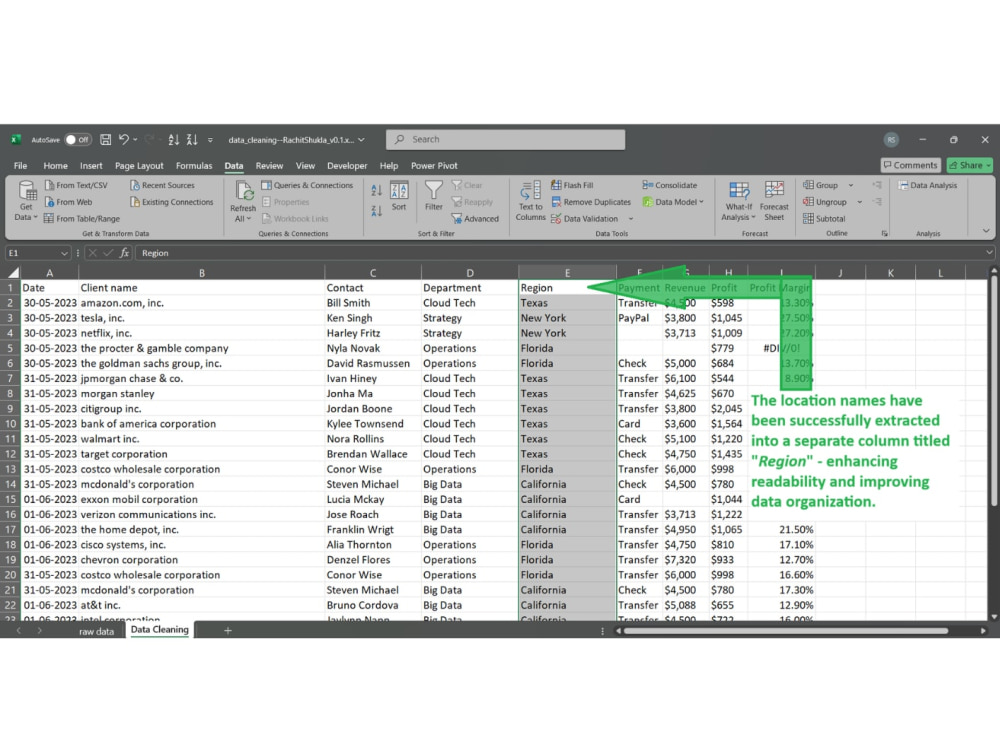Import data From Text/CSV
1000x750 pixels.
(76, 185)
